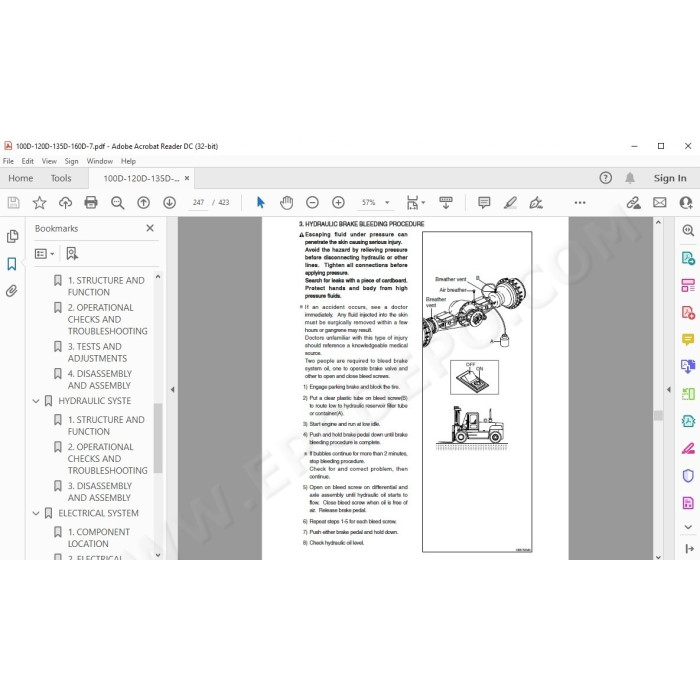The height and width of the screenshot is (700, 700).
Task: Open Attachments paperclip panel icon
Action: [x=12, y=291]
